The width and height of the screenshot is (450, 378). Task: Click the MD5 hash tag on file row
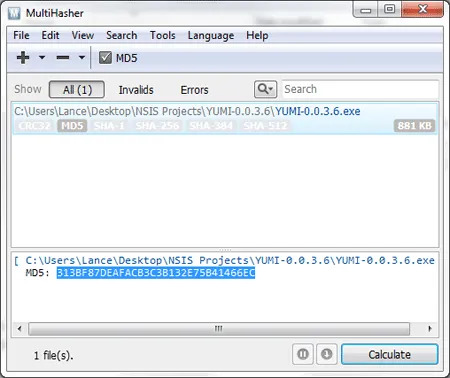coord(72,126)
